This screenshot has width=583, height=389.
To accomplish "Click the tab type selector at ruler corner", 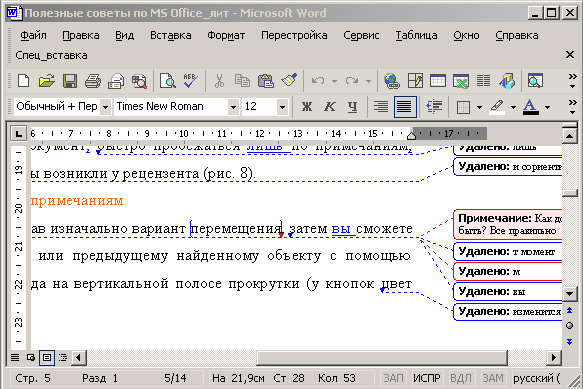I will tap(18, 133).
